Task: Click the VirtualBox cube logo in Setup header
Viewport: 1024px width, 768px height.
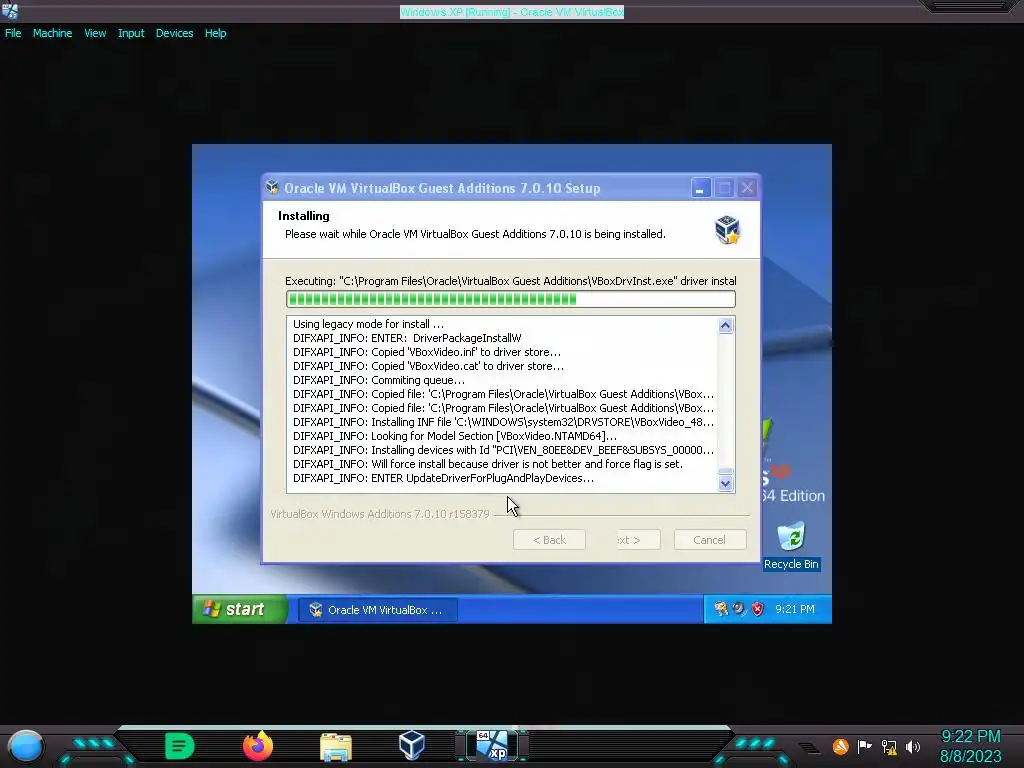Action: pyautogui.click(x=727, y=230)
